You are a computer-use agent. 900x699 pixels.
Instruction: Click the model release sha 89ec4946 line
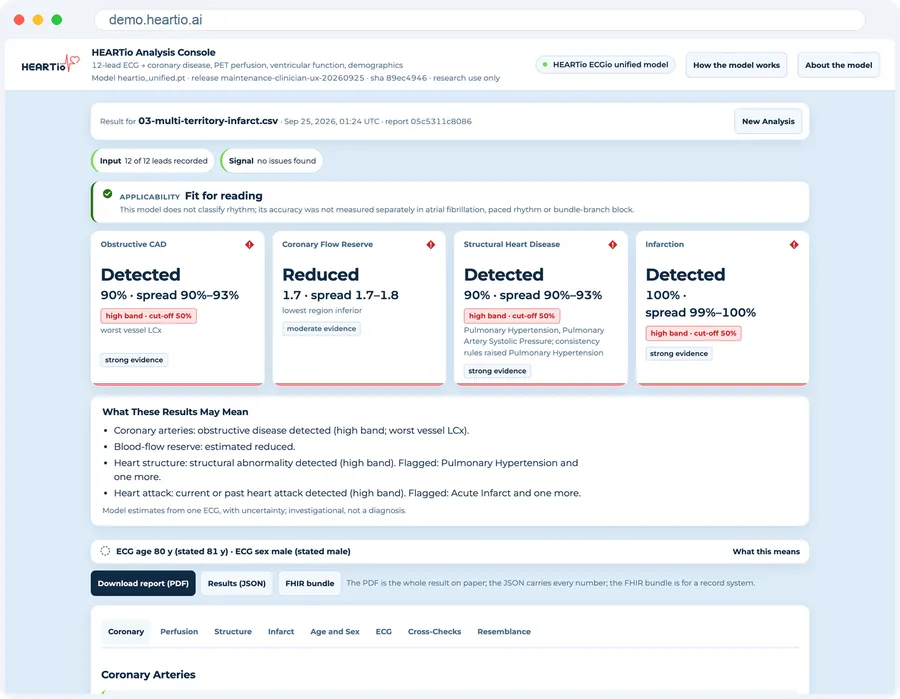pos(296,78)
